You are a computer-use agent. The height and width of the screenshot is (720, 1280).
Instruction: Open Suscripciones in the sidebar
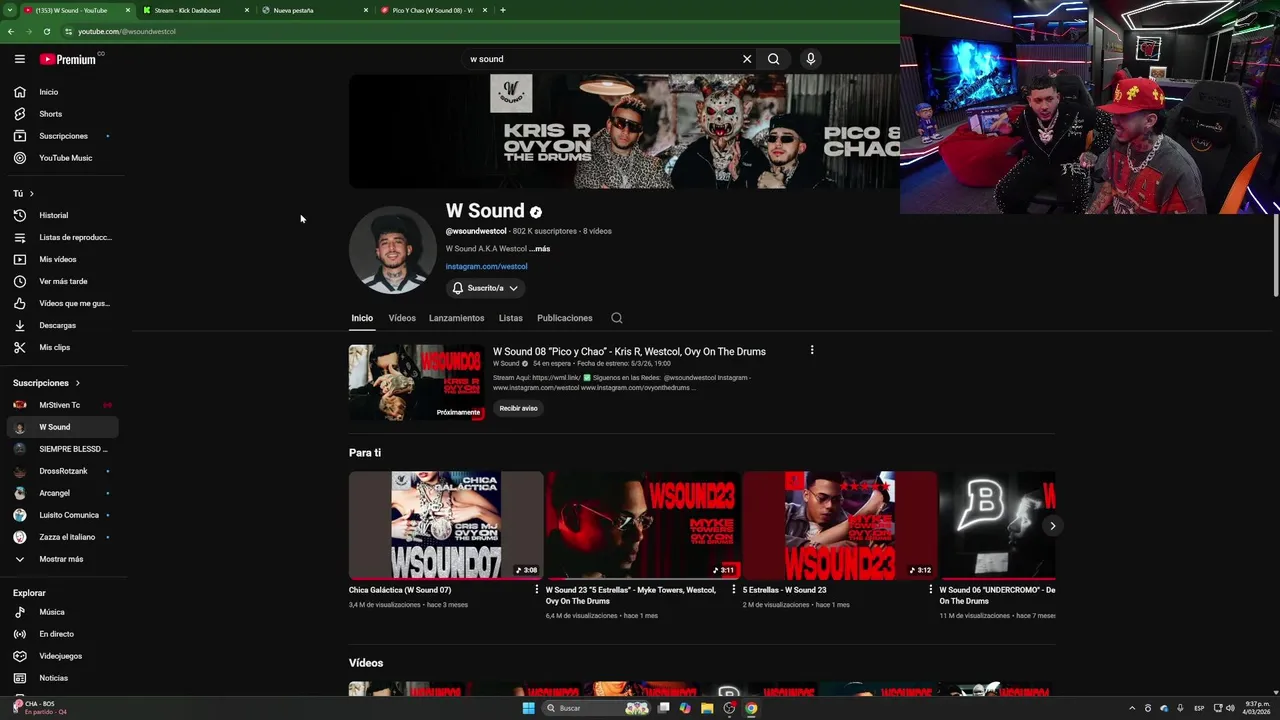click(62, 136)
